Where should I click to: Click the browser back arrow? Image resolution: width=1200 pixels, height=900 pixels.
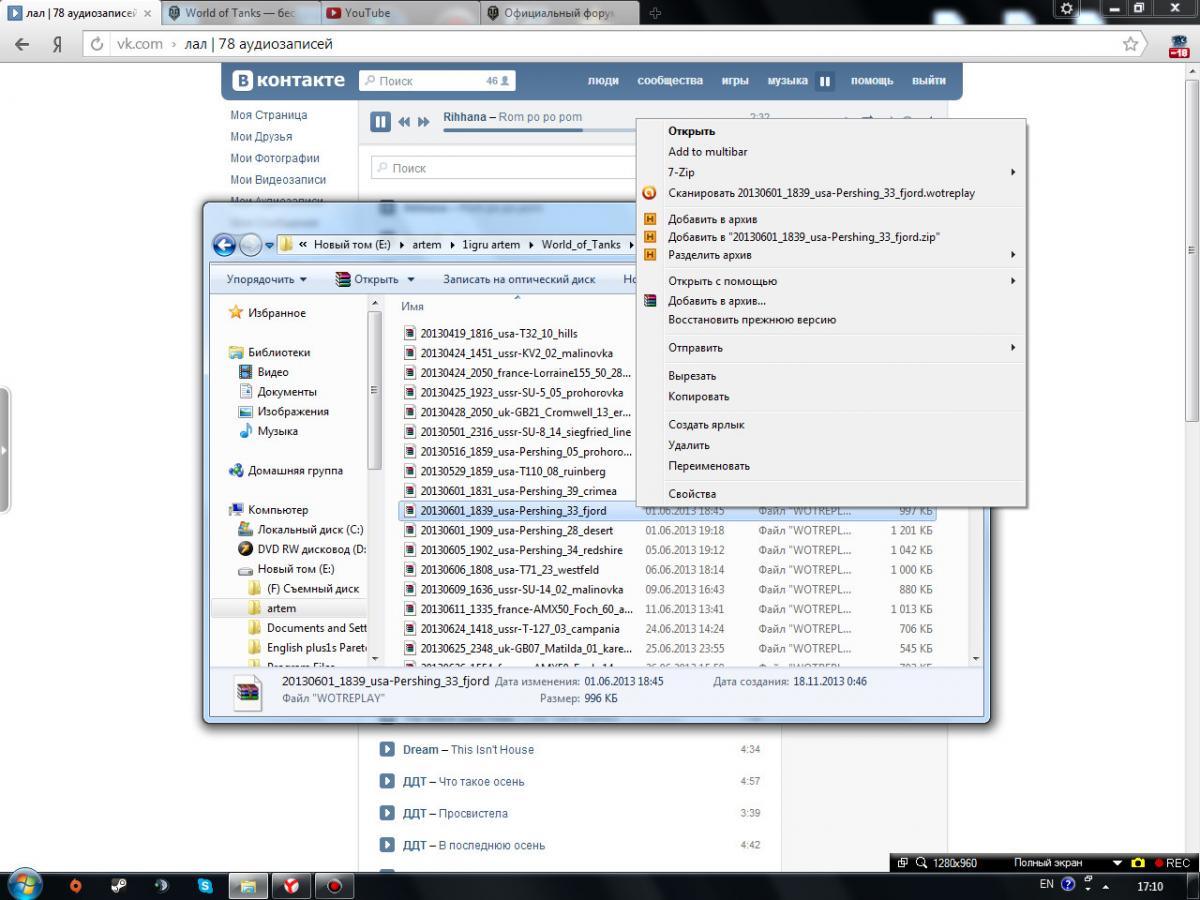tap(23, 45)
